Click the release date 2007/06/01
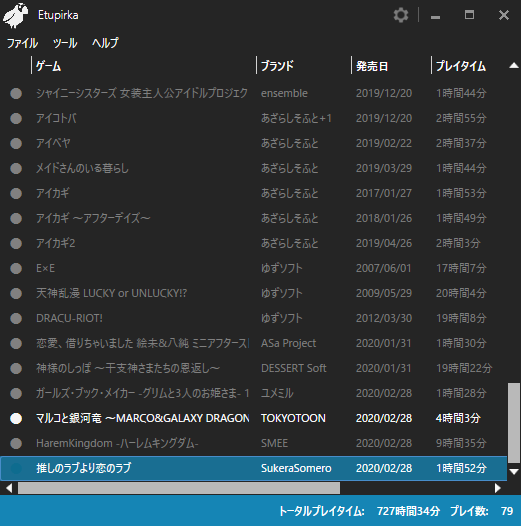Viewport: 521px width, 526px height. click(383, 268)
